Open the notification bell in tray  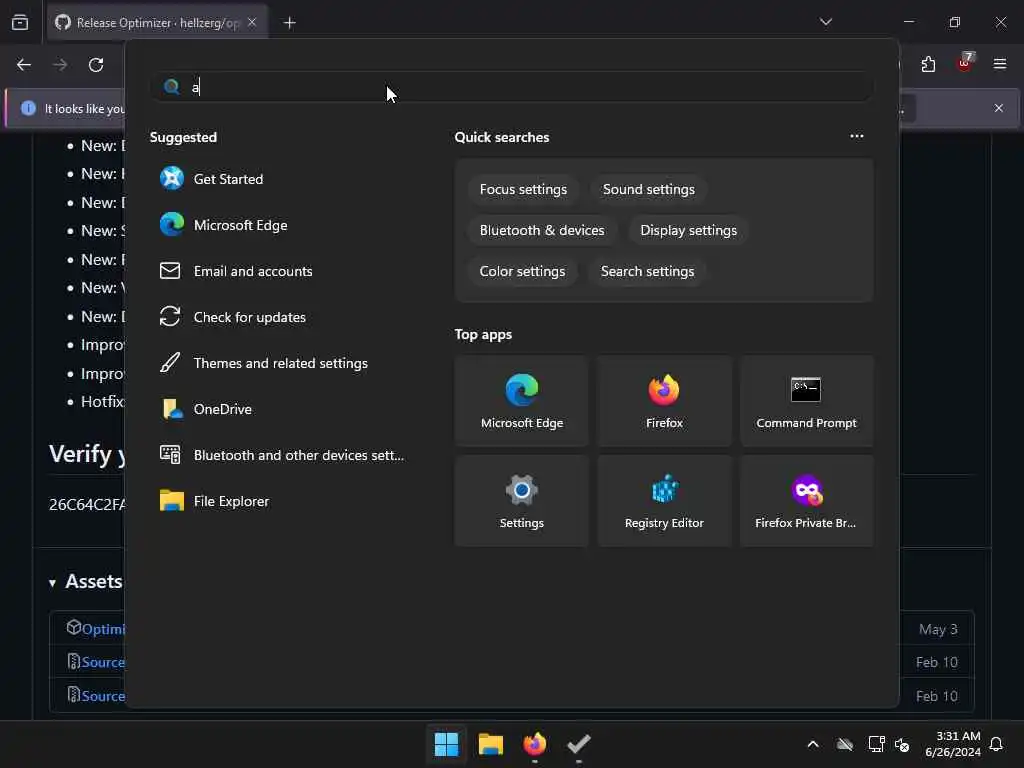point(997,744)
